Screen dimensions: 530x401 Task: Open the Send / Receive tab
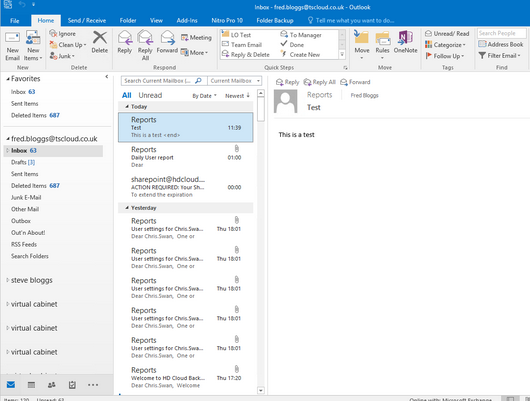point(87,21)
